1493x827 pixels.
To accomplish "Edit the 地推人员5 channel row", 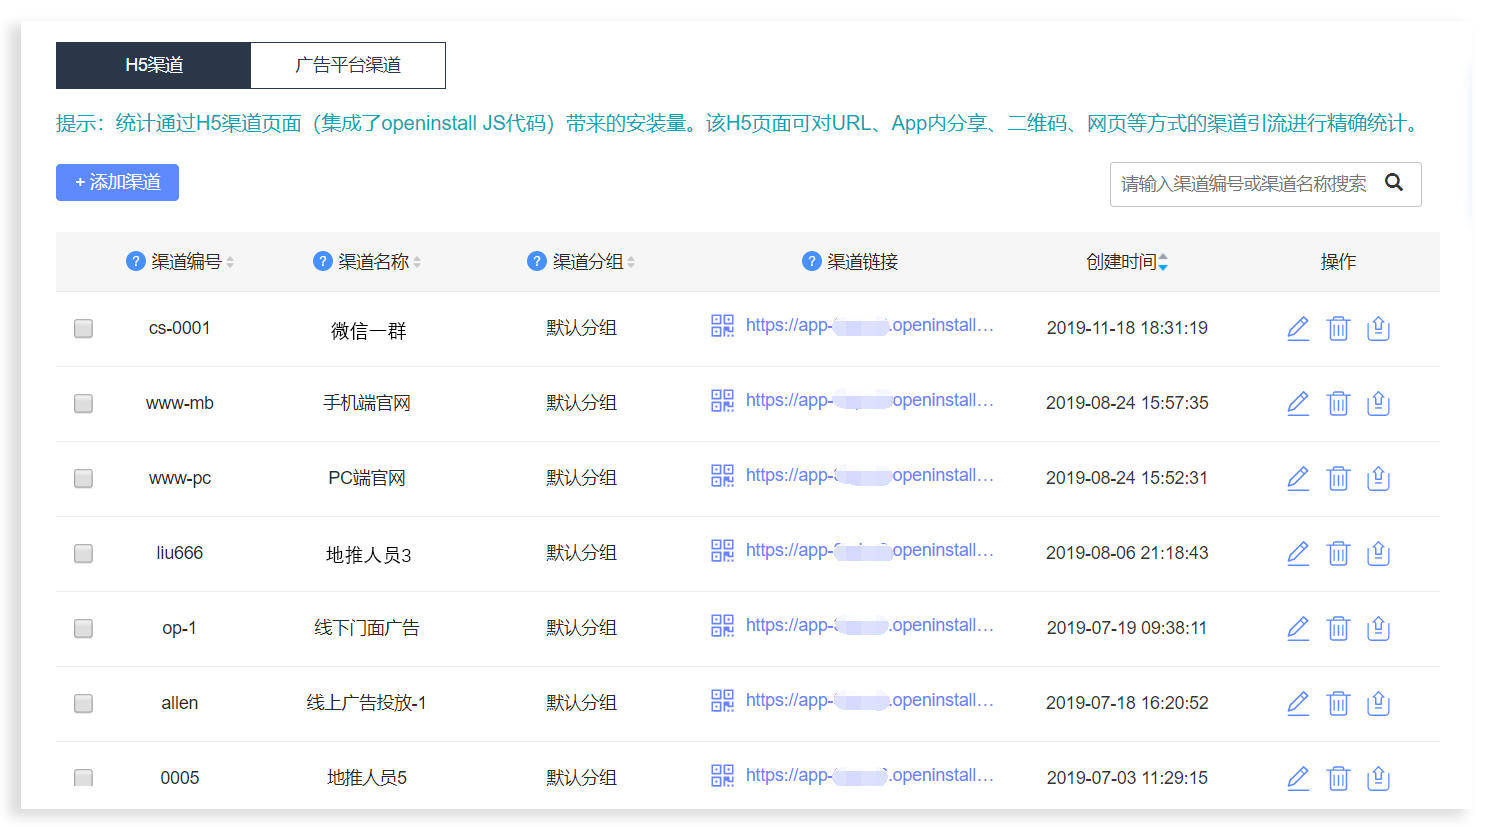I will click(1297, 777).
